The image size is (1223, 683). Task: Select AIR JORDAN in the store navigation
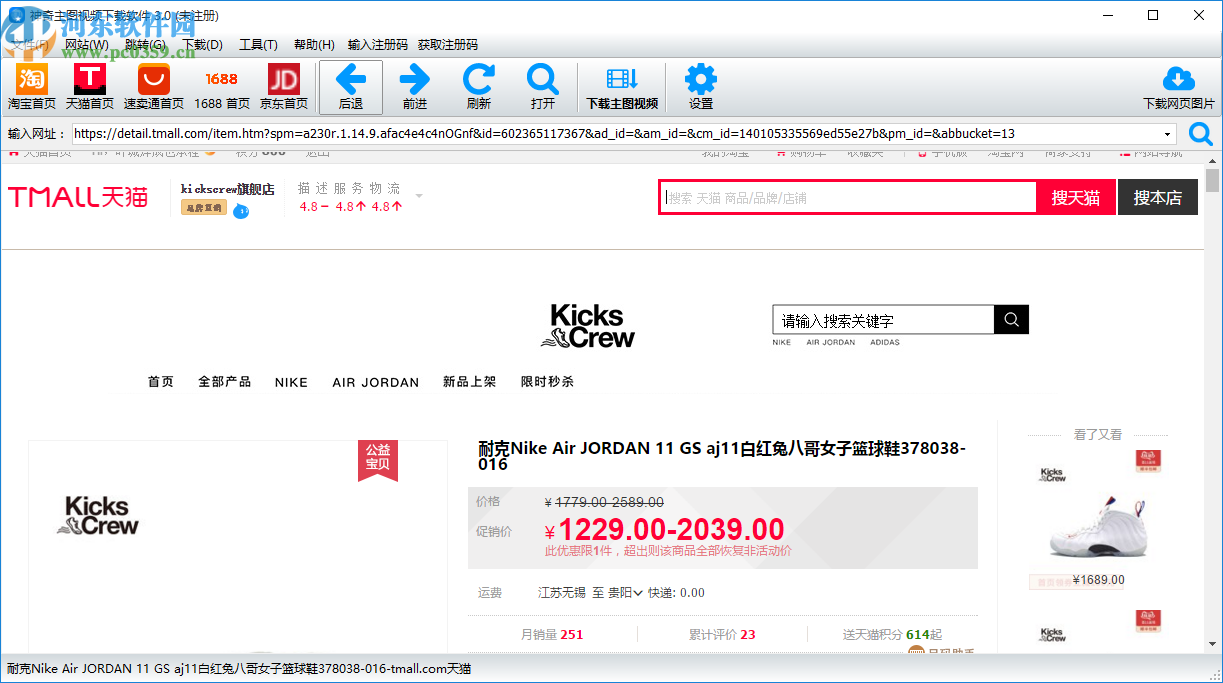[375, 382]
